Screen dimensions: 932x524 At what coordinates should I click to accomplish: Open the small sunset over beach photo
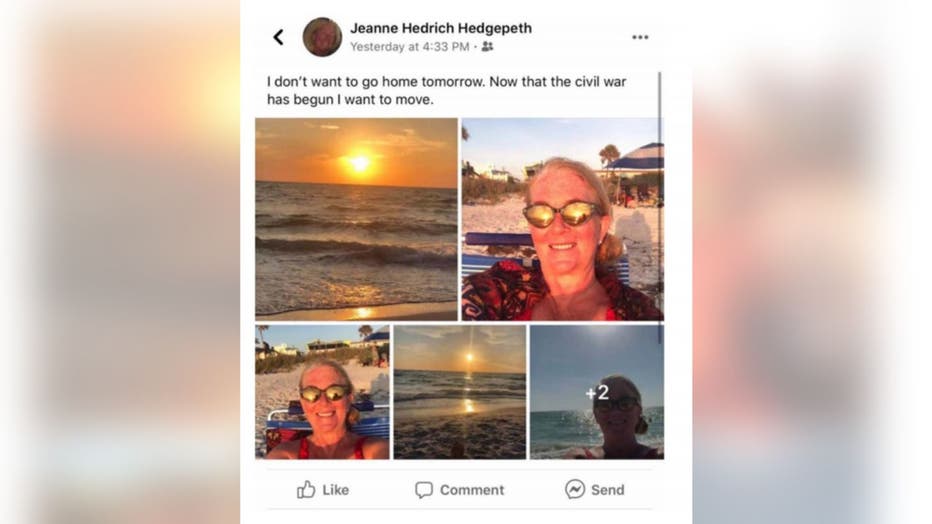[x=459, y=392]
